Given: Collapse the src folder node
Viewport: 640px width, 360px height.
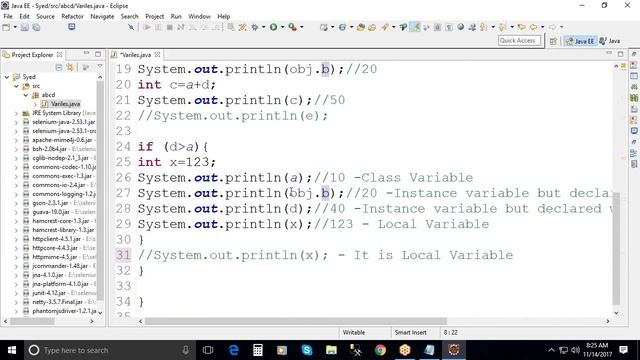Looking at the screenshot, I should coord(16,86).
